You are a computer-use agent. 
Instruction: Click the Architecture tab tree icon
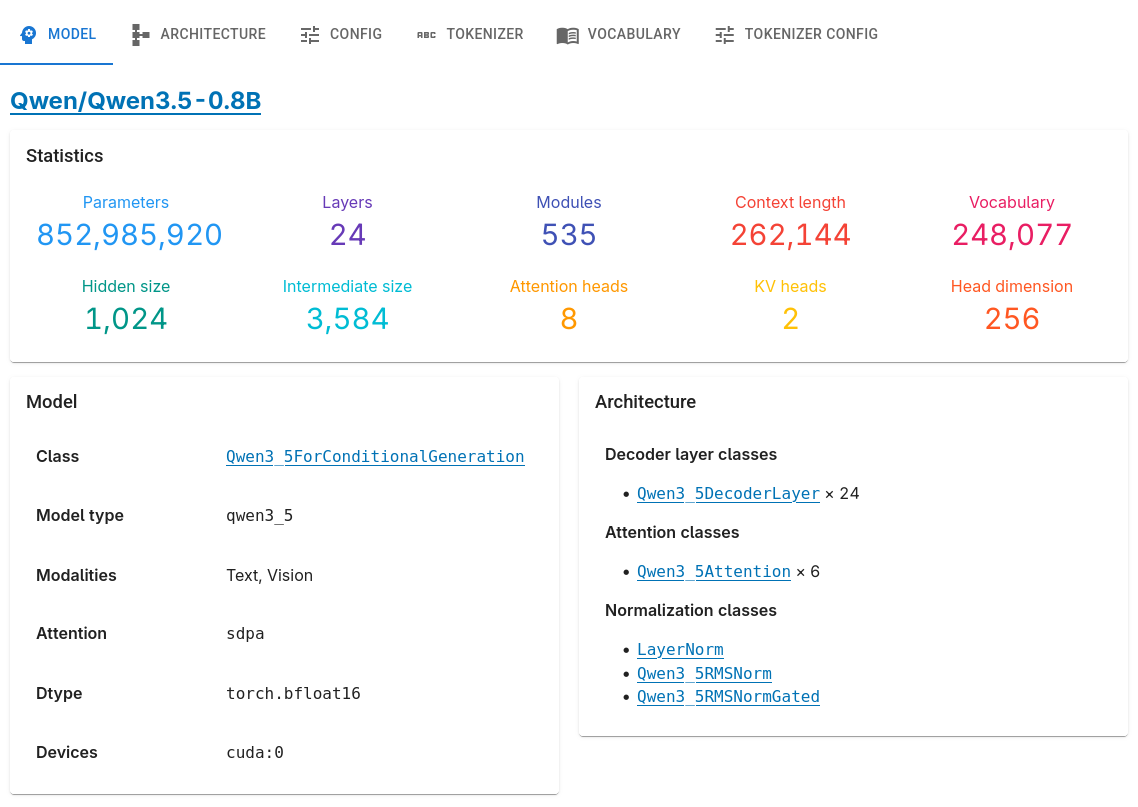coord(140,34)
